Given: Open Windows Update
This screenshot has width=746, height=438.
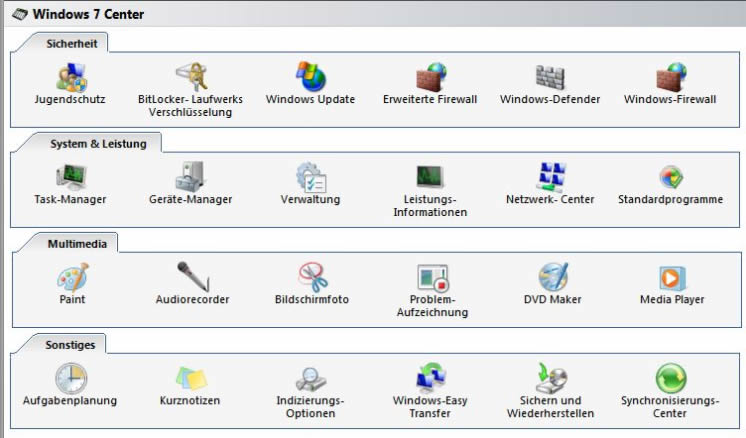Looking at the screenshot, I should (310, 77).
